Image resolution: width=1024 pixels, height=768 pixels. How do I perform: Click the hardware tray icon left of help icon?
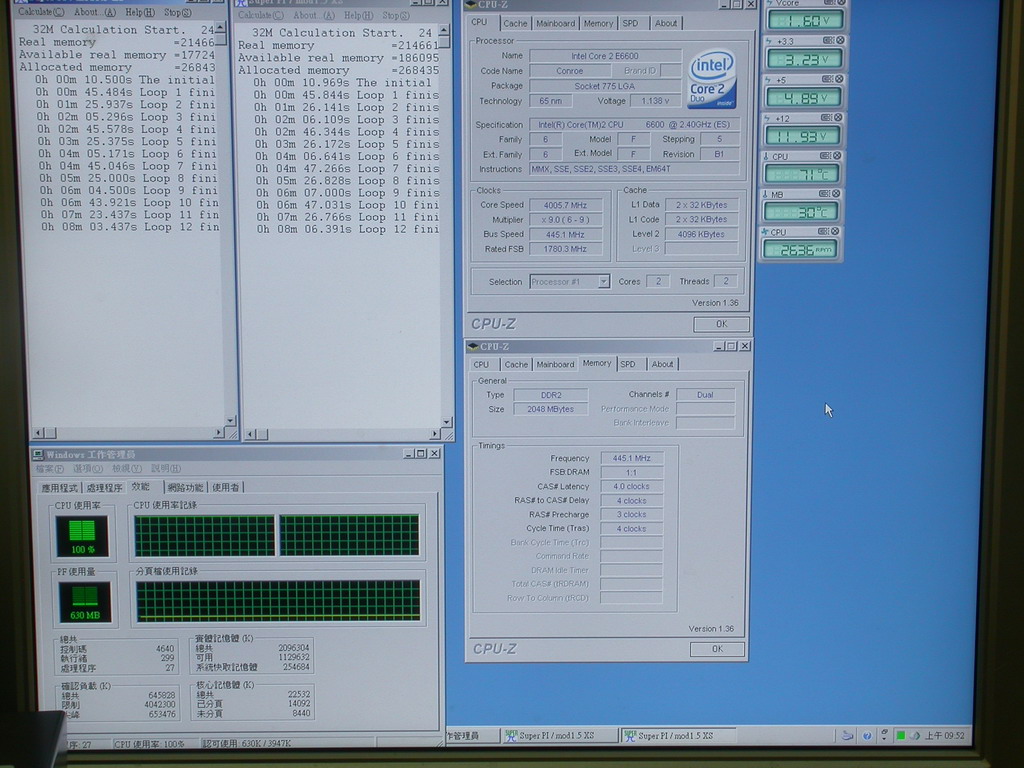[847, 735]
